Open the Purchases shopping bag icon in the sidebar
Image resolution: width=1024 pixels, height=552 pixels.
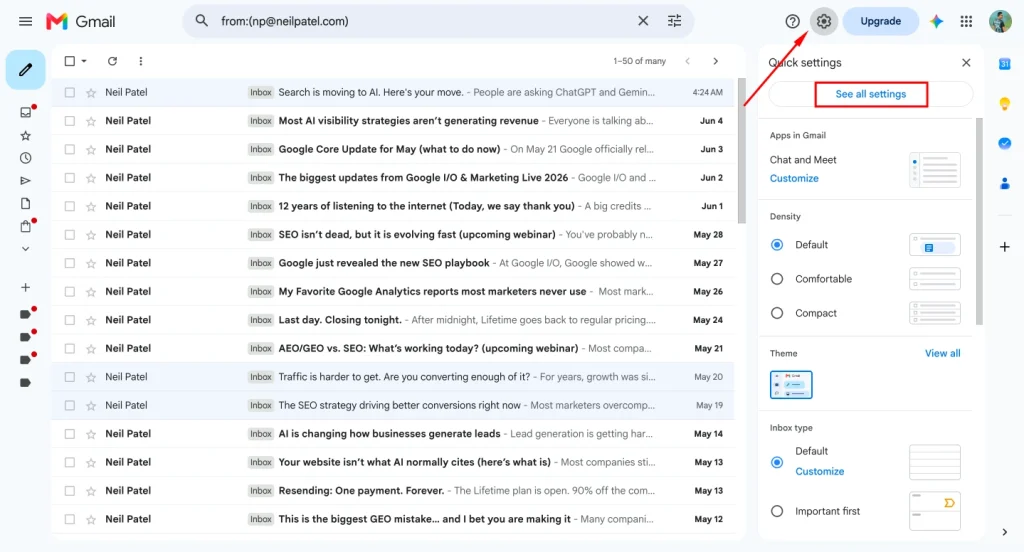25,227
